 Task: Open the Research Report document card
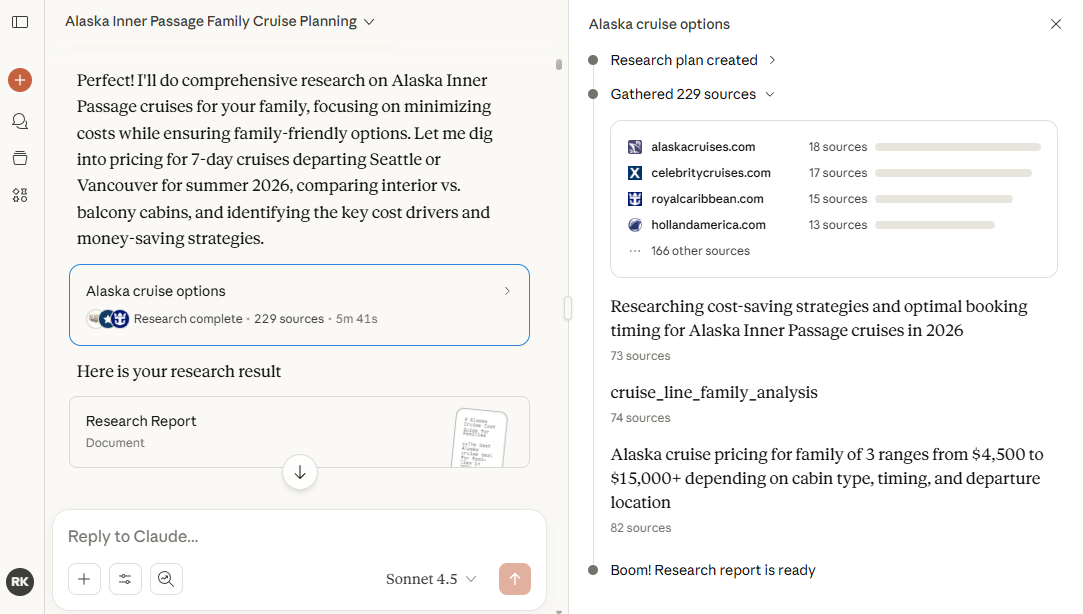coord(299,432)
